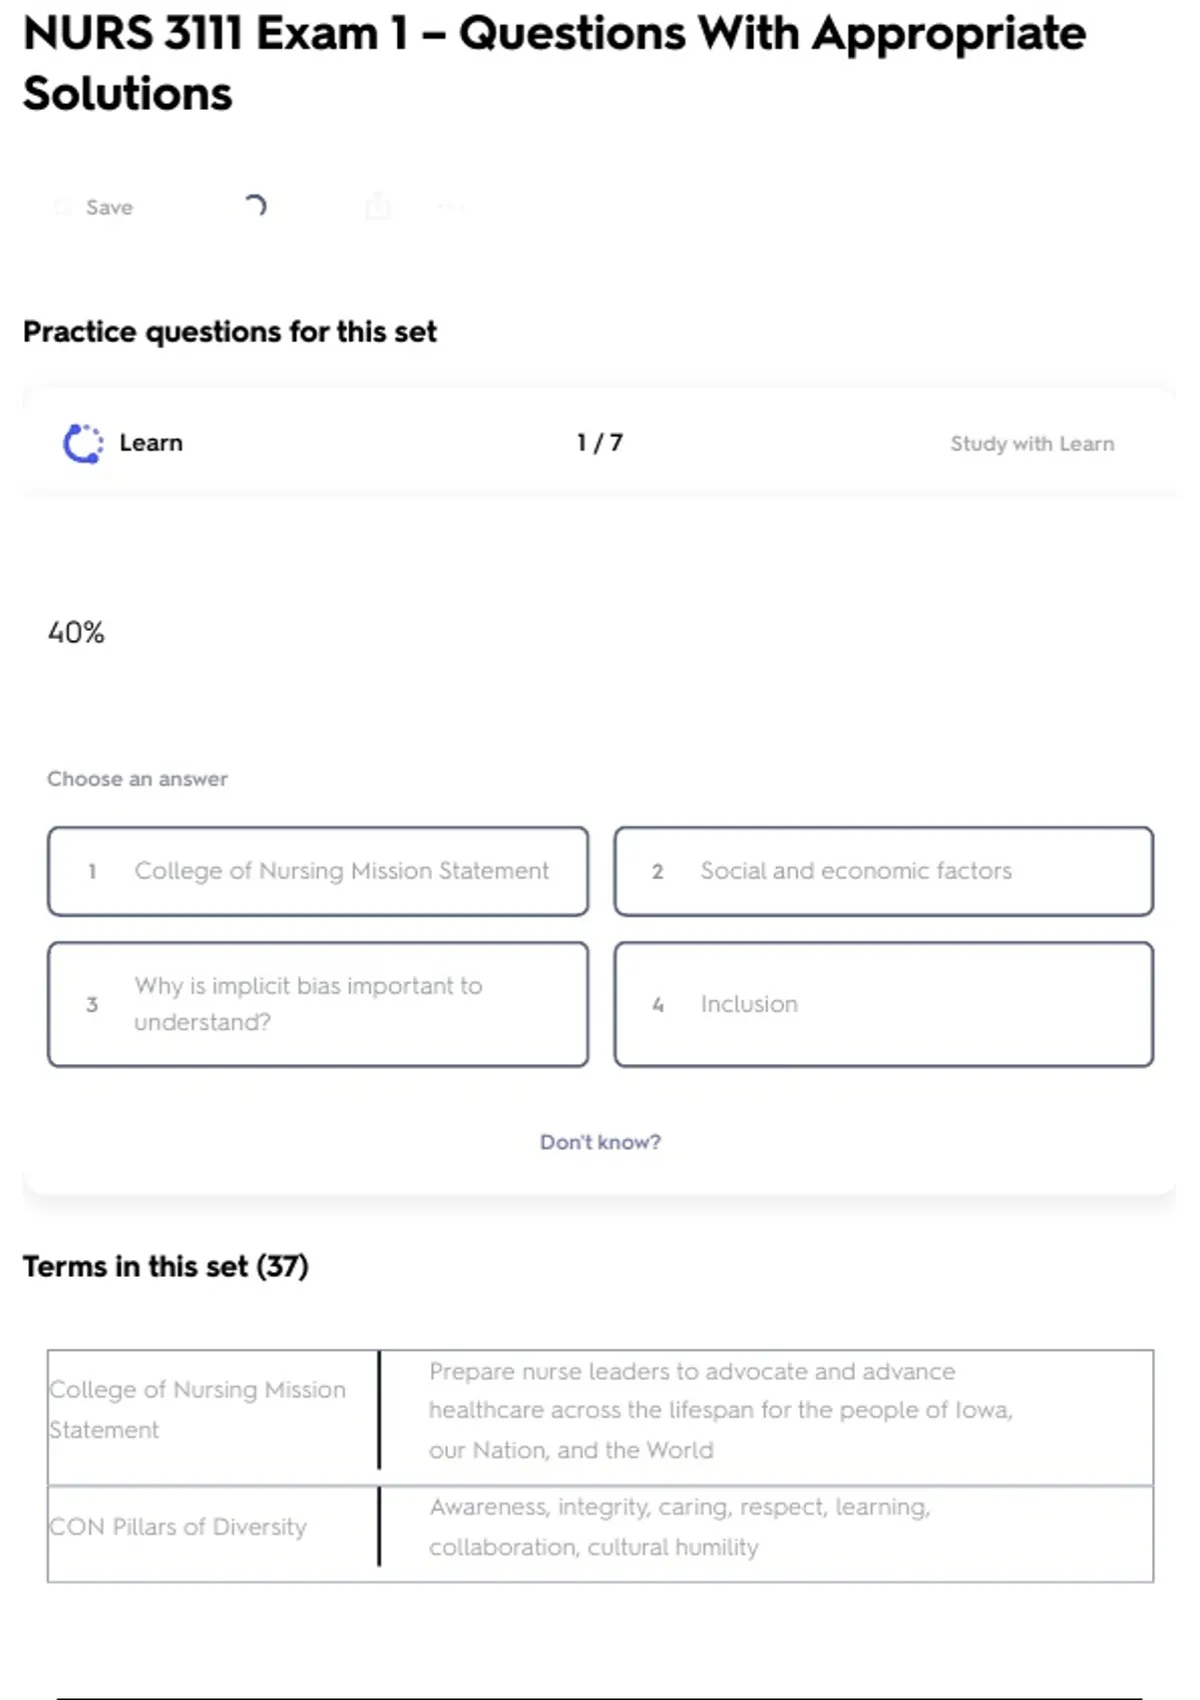Select answer about implicit bias importance

point(318,1004)
